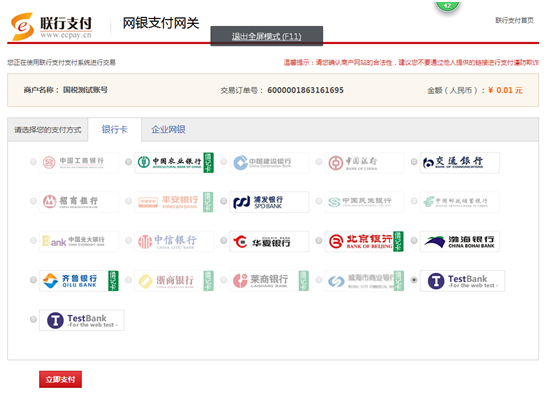Select the unselected TestBank radio button
Image resolution: width=557 pixels, height=417 pixels.
[33, 319]
